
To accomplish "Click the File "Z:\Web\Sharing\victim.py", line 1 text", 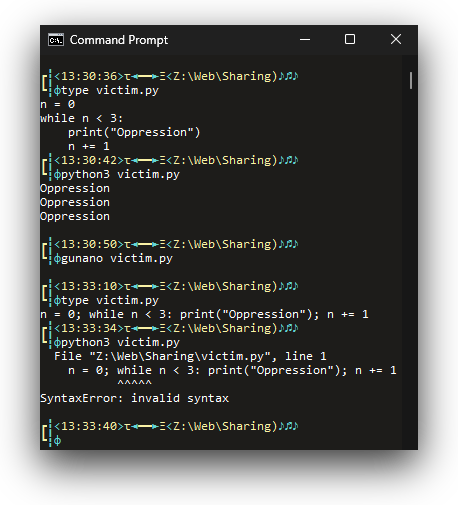I will [x=190, y=356].
